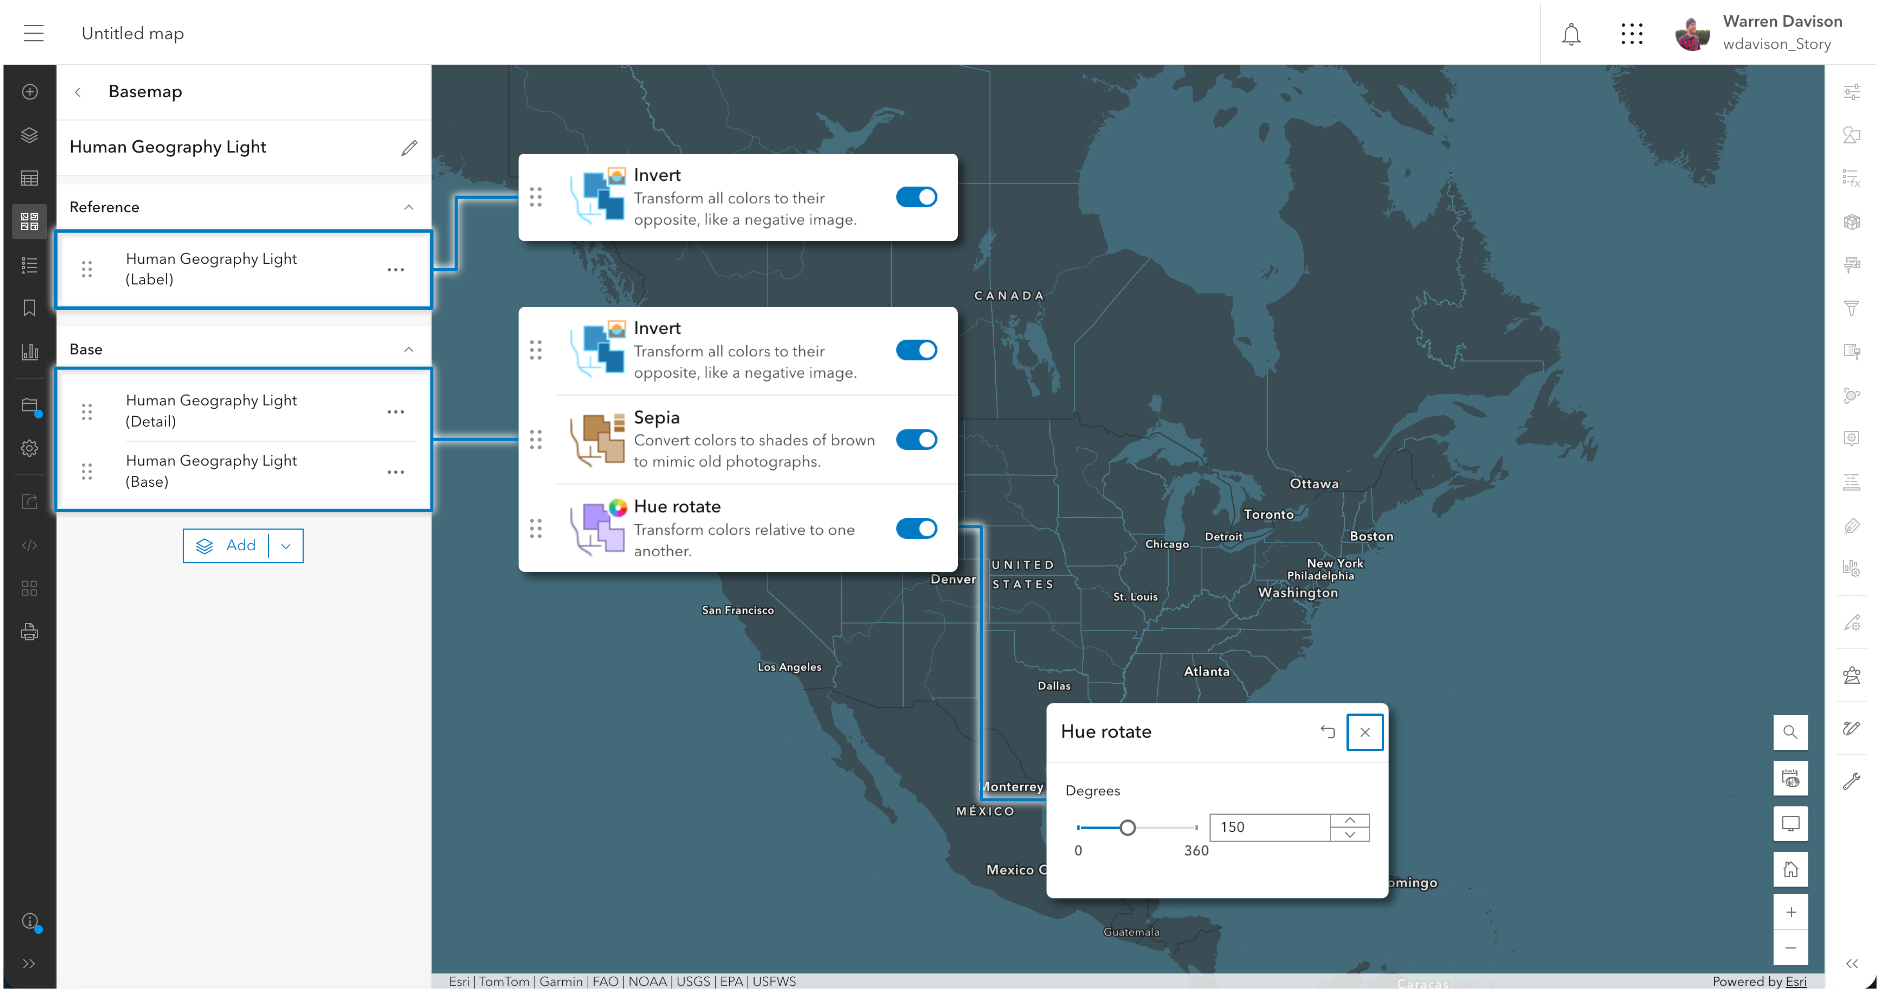Open the Legend sidebar icon
Viewport: 1880px width, 992px height.
click(x=30, y=265)
